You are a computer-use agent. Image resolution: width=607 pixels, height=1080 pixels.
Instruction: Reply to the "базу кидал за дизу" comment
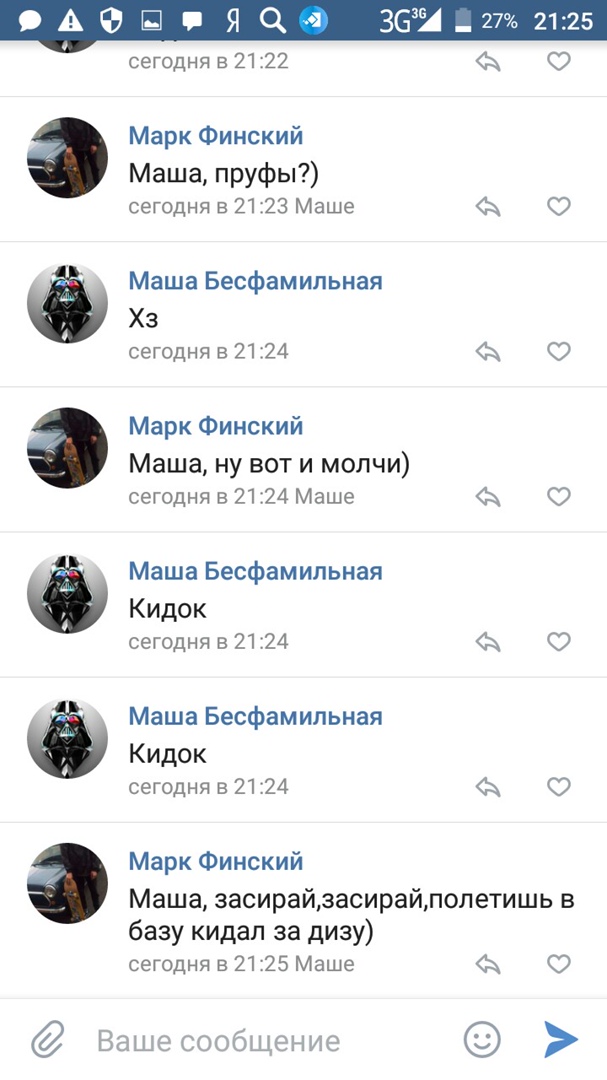point(487,964)
